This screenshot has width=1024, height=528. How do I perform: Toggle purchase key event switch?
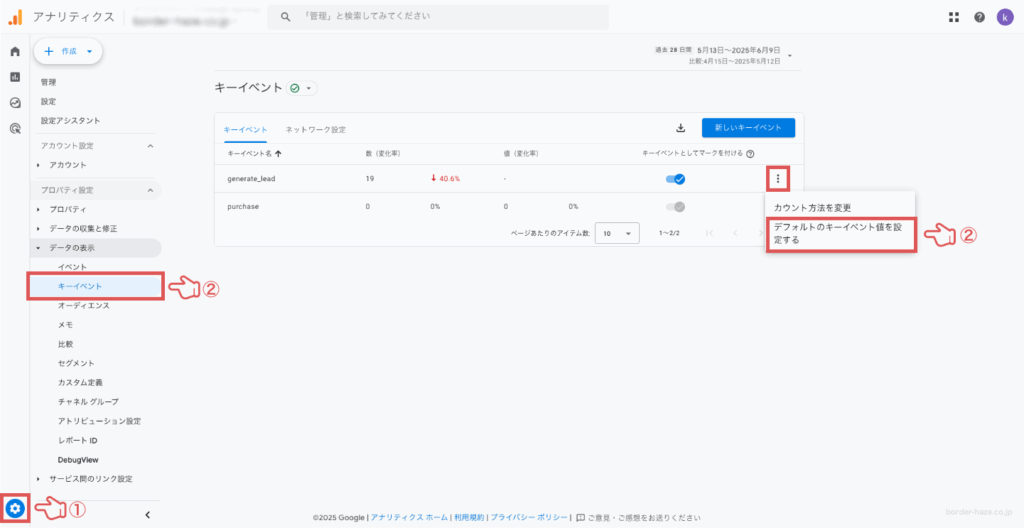click(x=675, y=207)
